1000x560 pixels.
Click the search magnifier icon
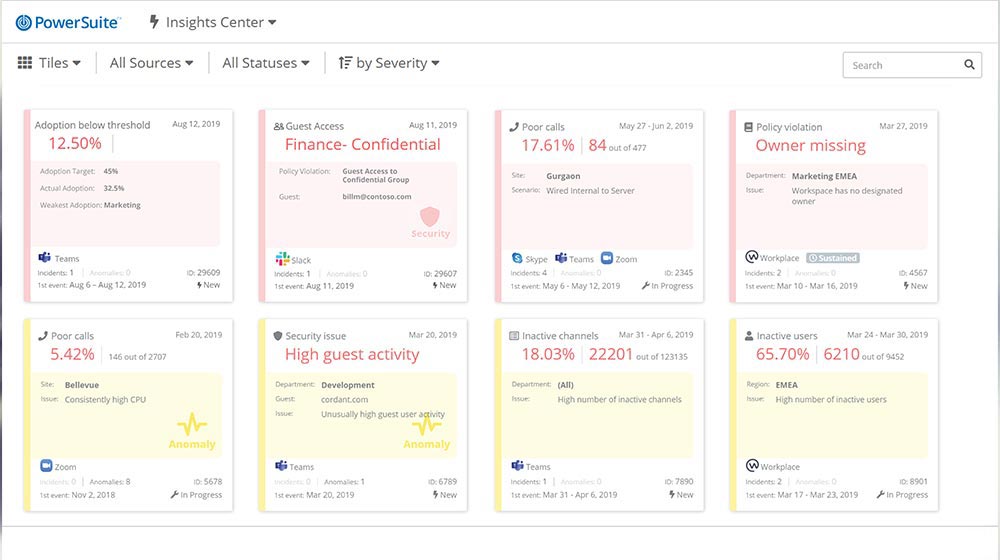point(969,65)
